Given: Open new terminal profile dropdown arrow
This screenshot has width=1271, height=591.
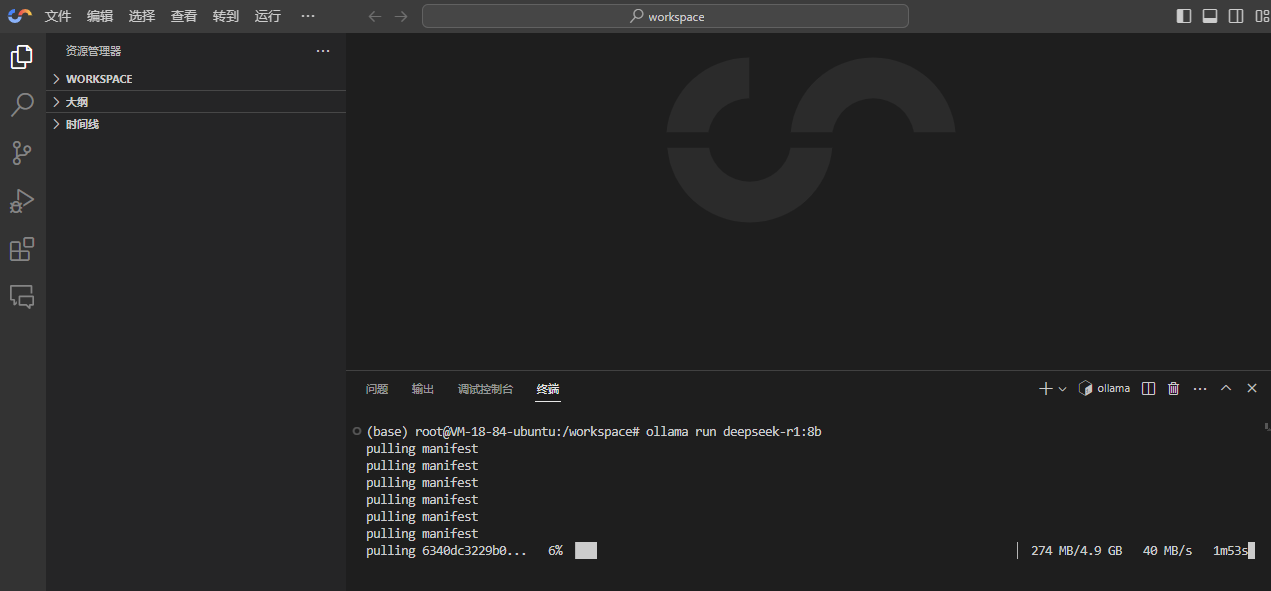Looking at the screenshot, I should coord(1062,389).
